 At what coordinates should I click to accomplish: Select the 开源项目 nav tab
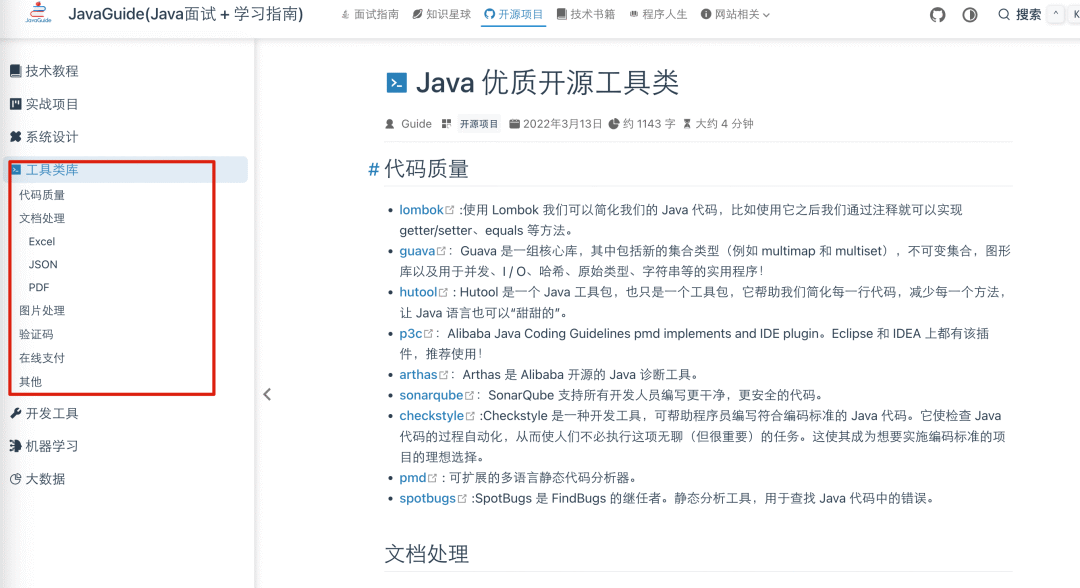click(513, 14)
